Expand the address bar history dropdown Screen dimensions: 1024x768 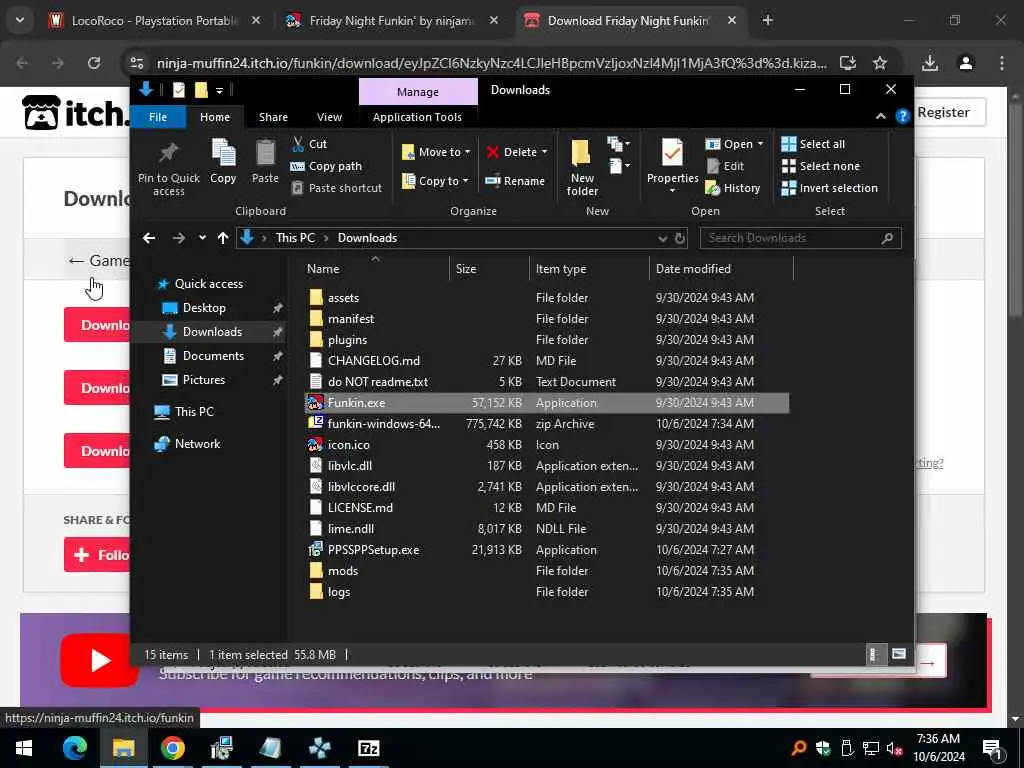tap(662, 238)
